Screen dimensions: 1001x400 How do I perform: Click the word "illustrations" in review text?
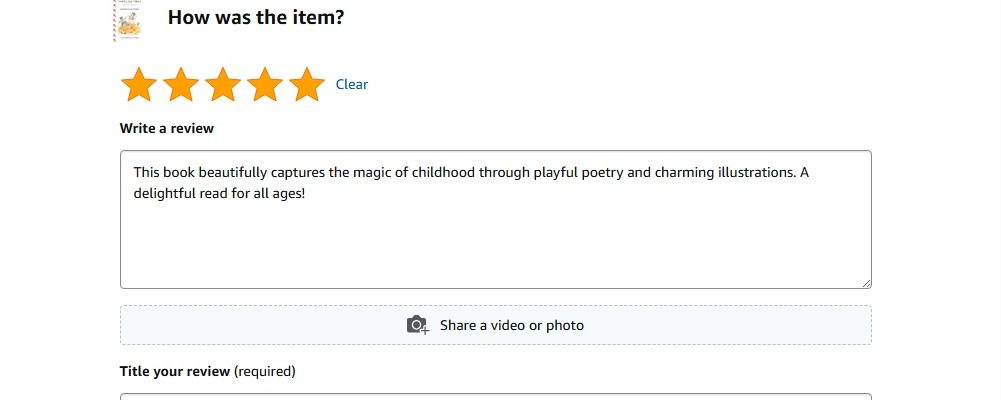760,172
